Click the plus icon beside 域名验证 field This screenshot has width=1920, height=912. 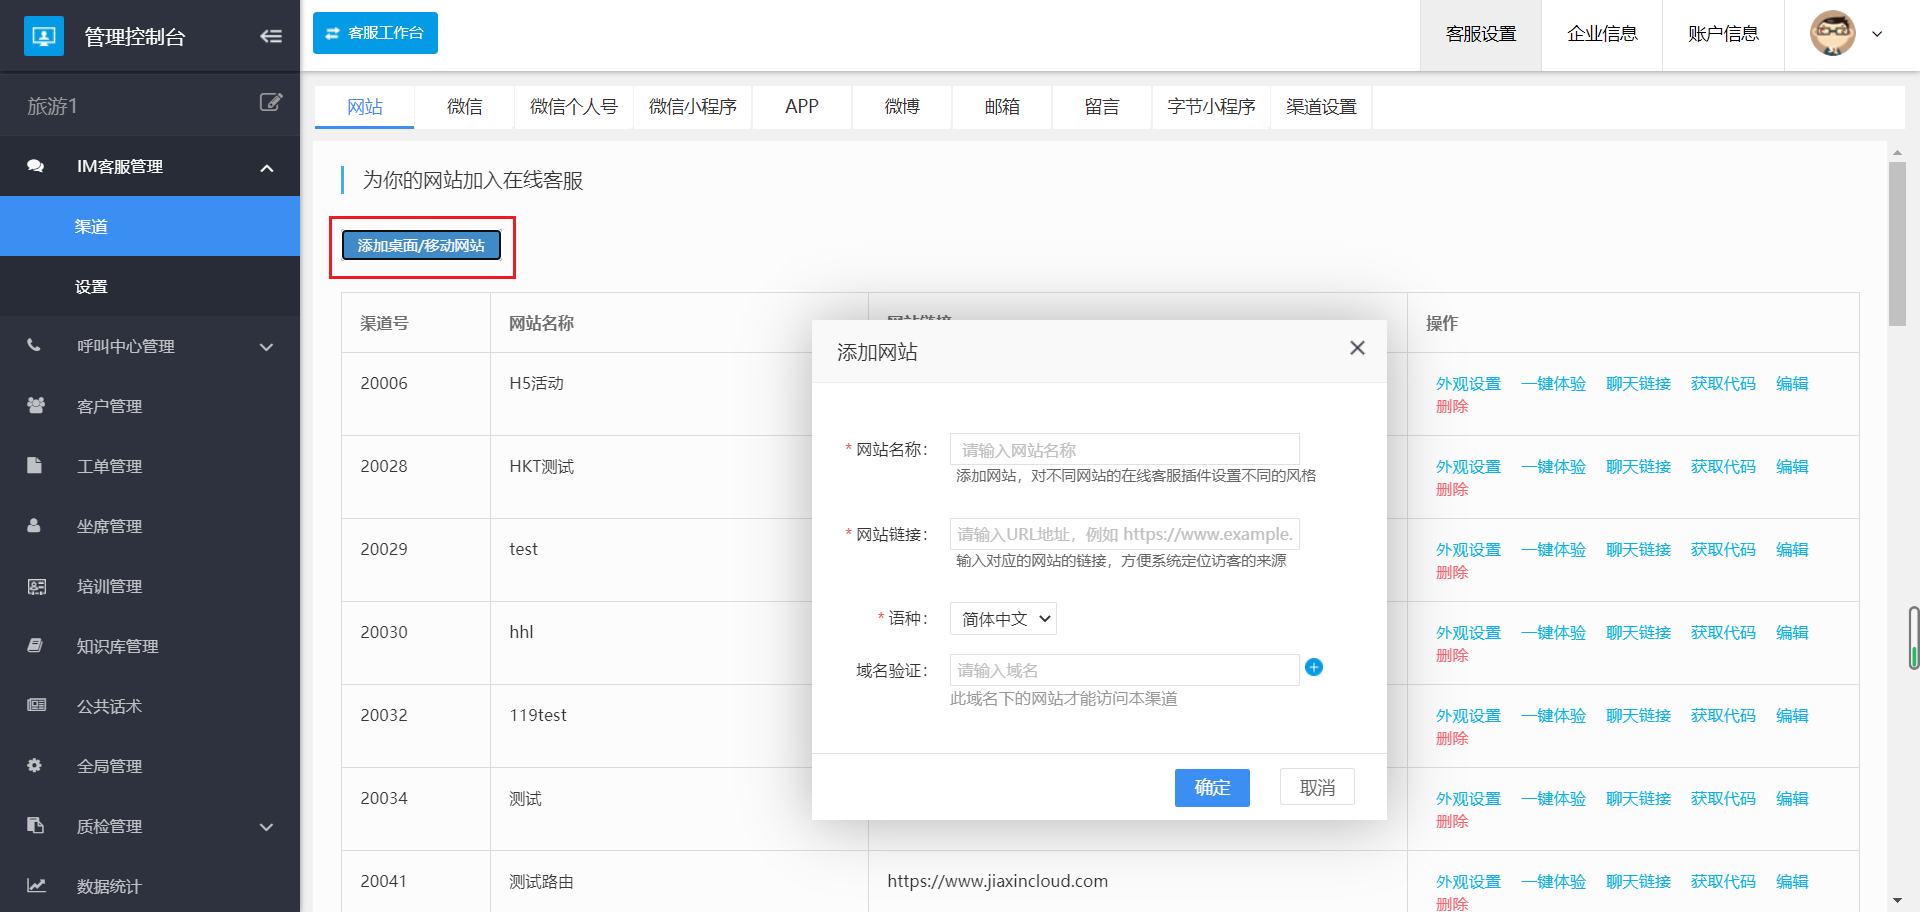(x=1314, y=667)
